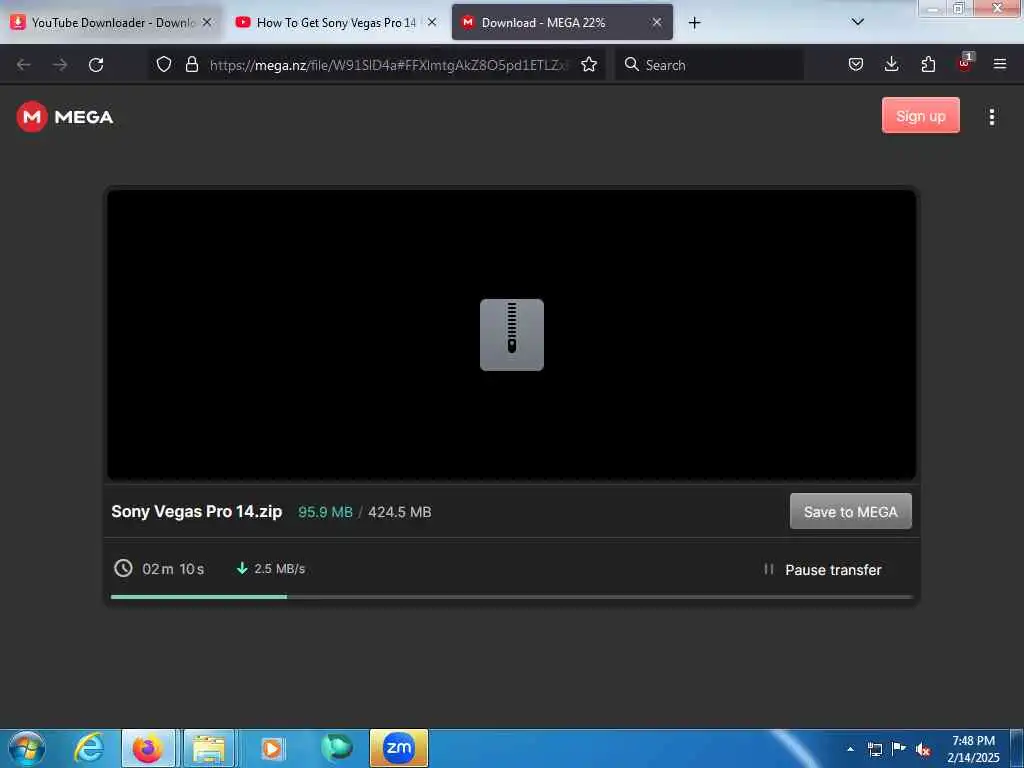Select the Download - MEGA 22% tab

pos(561,23)
